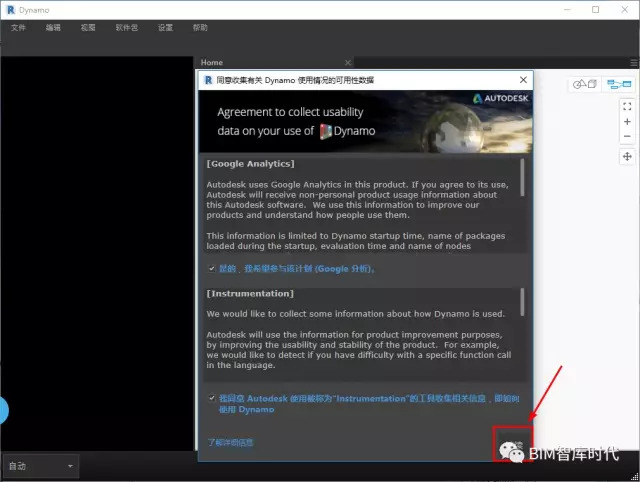Click the Dynamo logo in the banner

click(x=325, y=131)
